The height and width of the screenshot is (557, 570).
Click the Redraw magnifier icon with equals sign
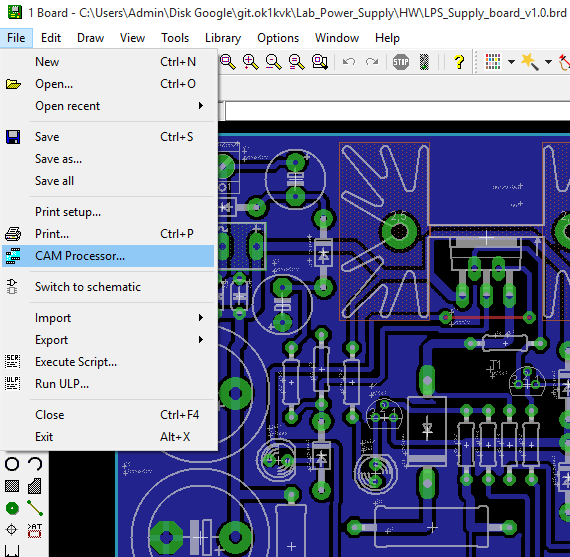point(297,62)
